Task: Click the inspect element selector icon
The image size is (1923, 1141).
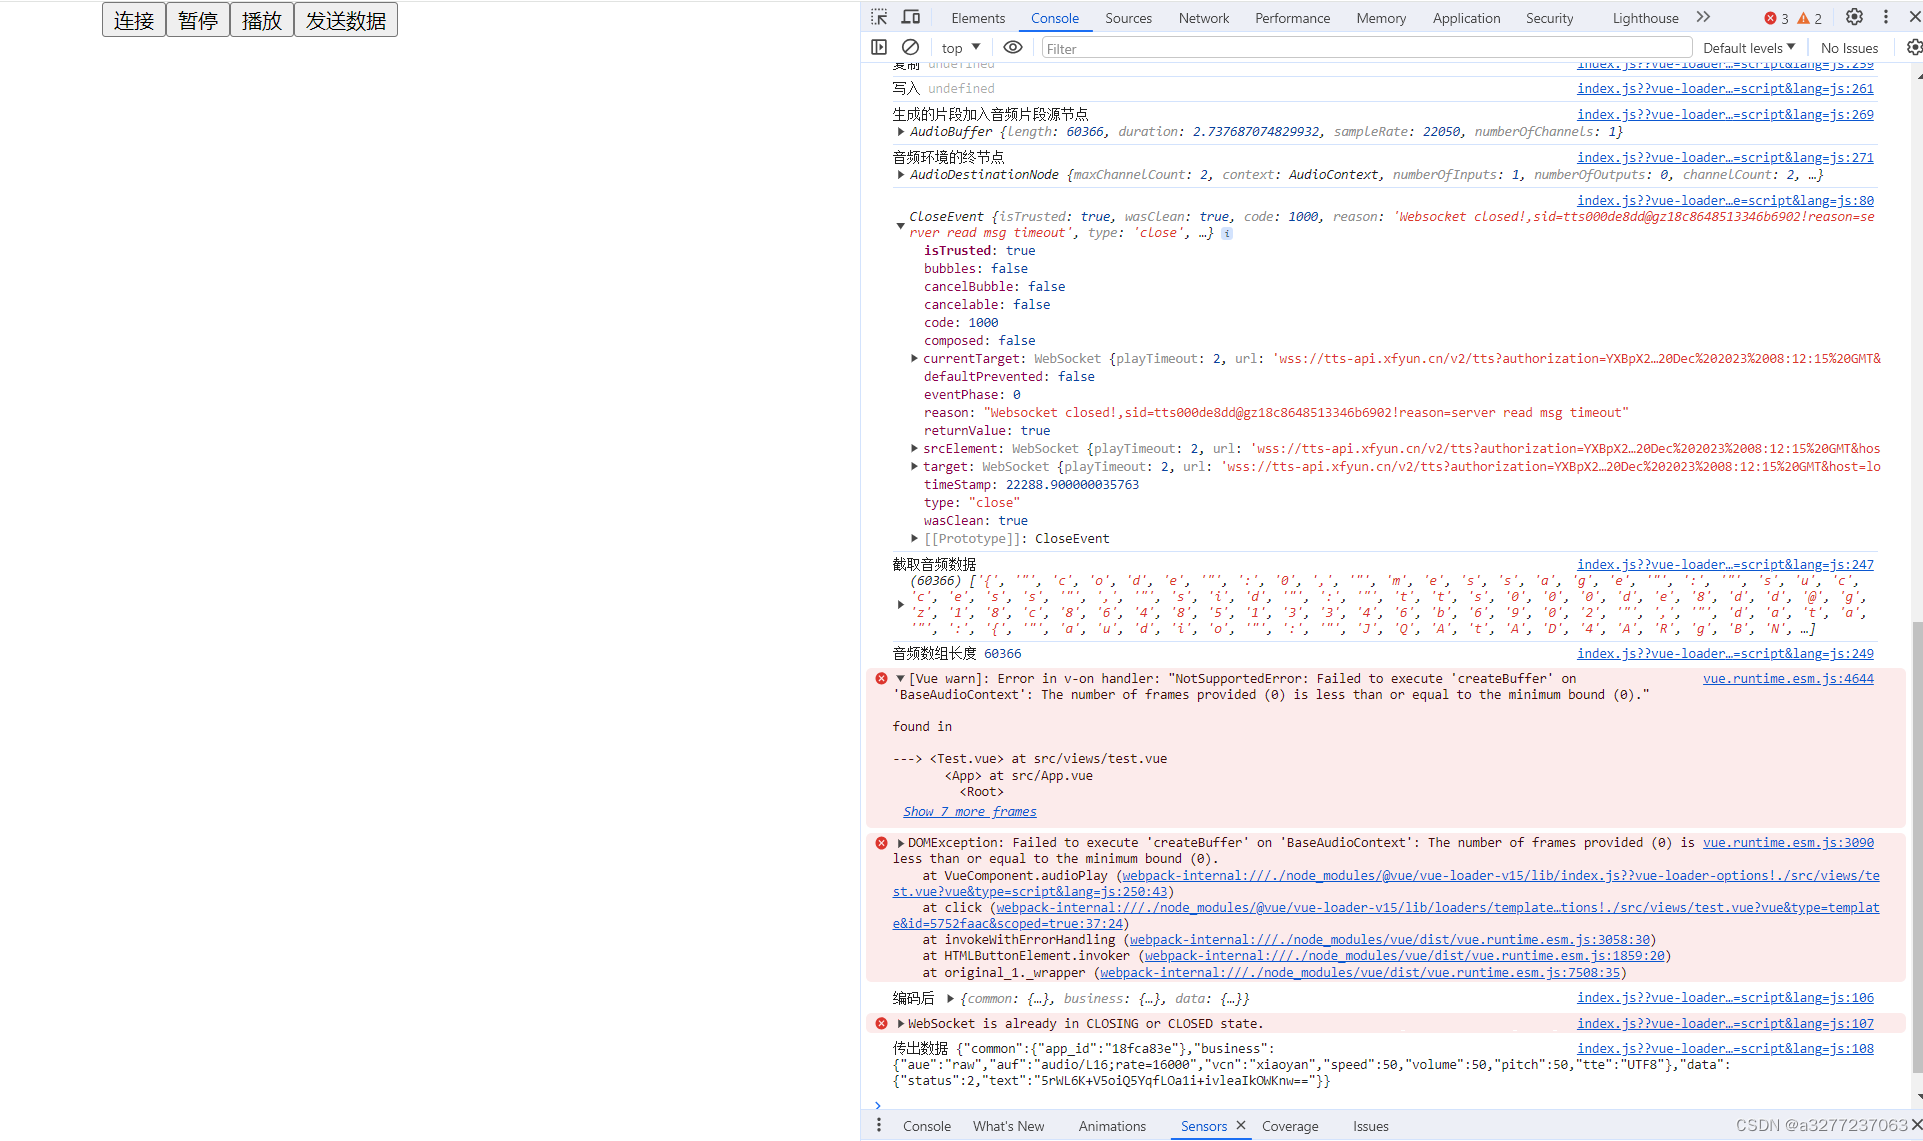Action: click(879, 17)
